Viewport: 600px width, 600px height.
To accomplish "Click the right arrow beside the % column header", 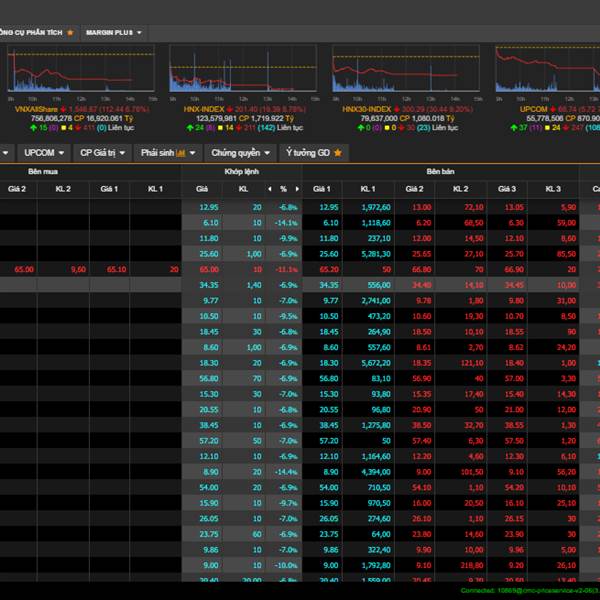I will click(297, 189).
